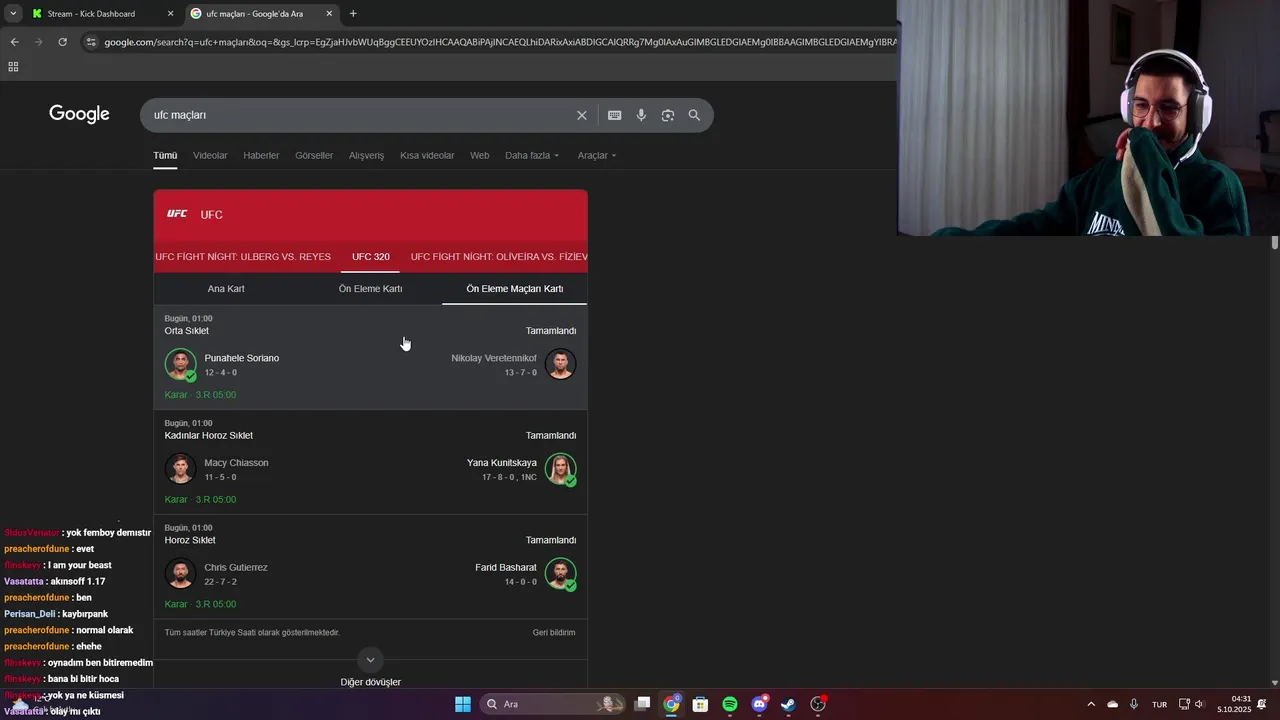Select the Alışveriş search tab

coord(366,155)
